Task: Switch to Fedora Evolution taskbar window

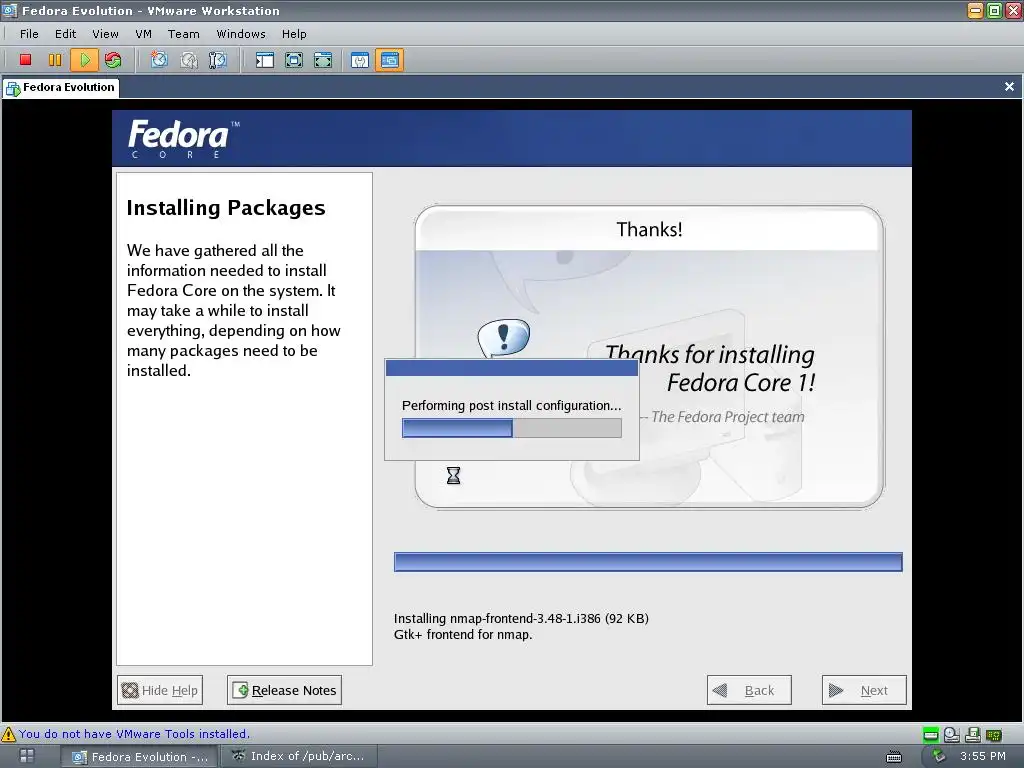Action: [140, 757]
